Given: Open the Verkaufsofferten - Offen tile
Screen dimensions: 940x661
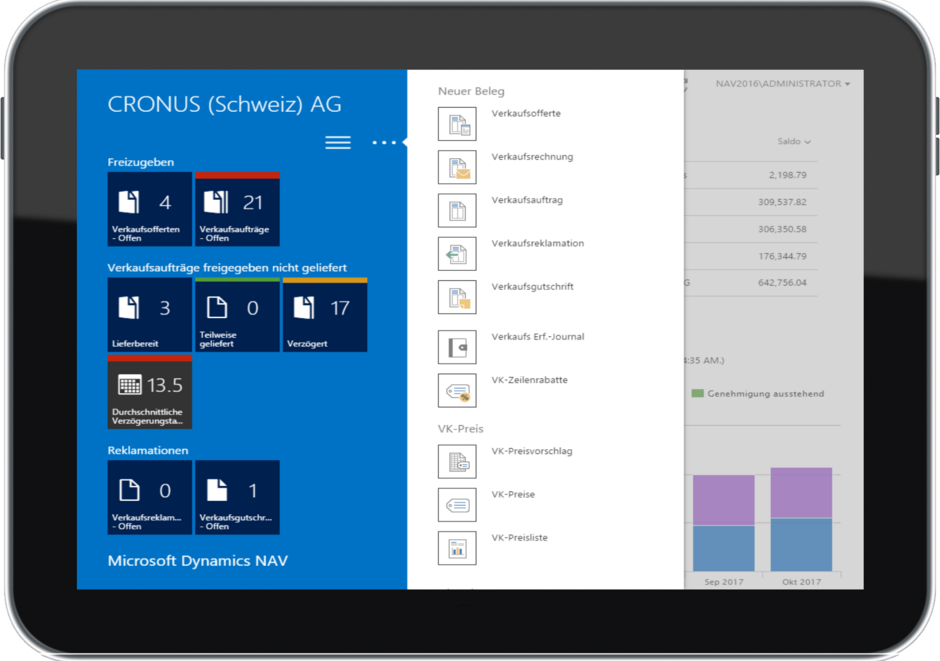Looking at the screenshot, I should coord(148,209).
